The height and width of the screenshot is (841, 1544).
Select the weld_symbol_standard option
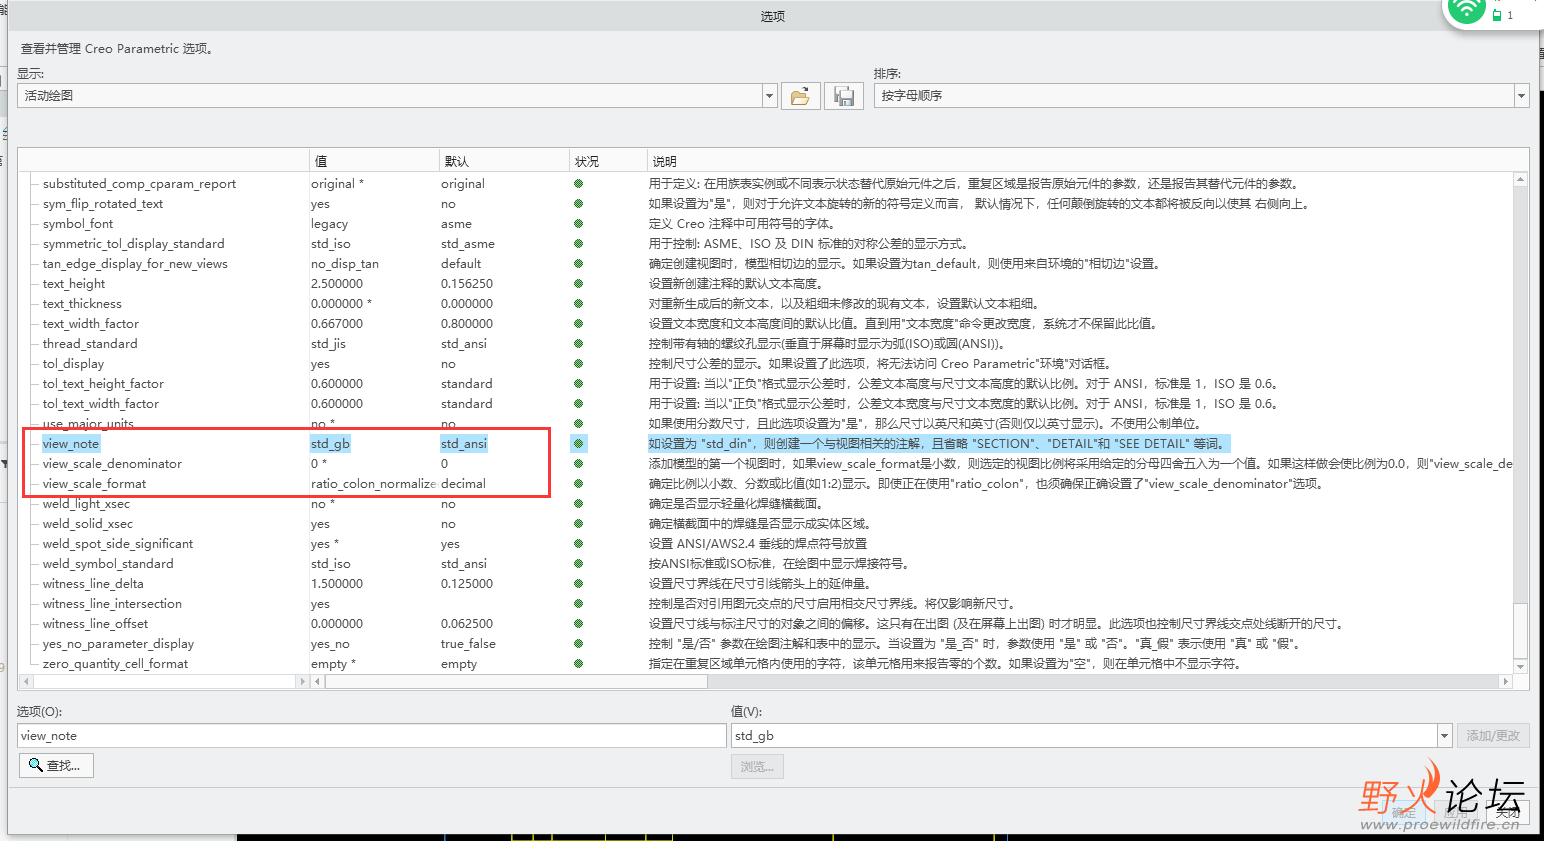108,563
